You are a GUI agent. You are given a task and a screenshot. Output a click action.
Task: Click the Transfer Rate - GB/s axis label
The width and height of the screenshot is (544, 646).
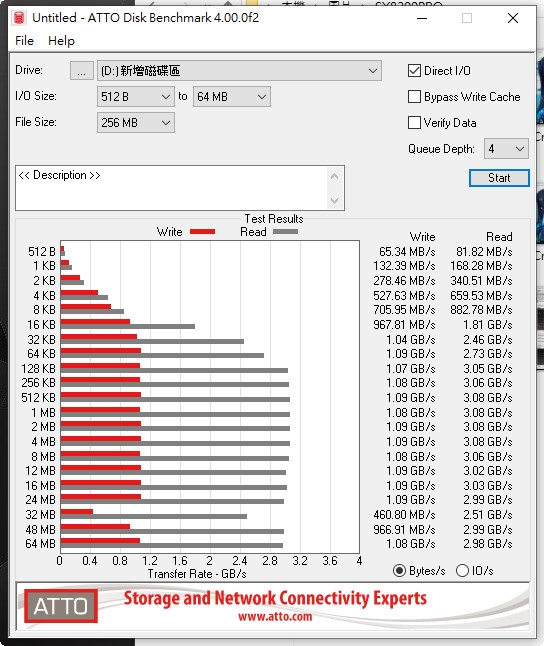[x=197, y=574]
